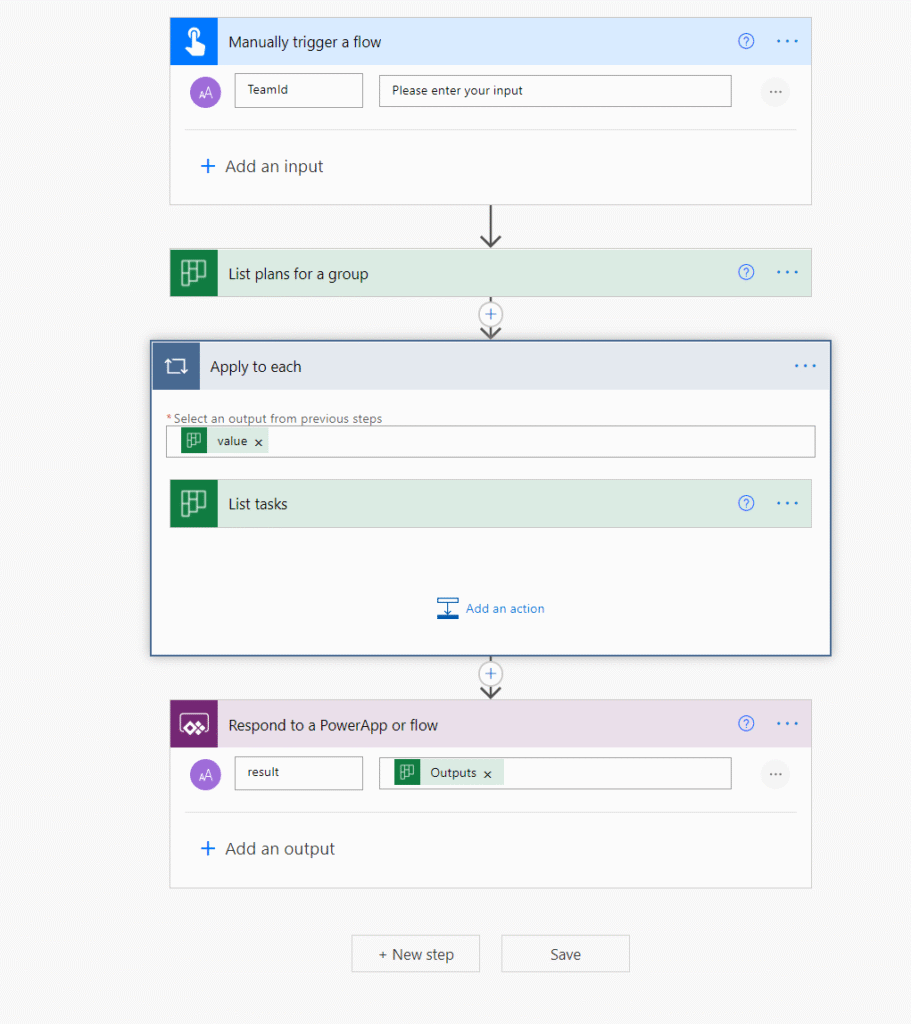
Task: Open help for List plans for a group
Action: point(746,272)
